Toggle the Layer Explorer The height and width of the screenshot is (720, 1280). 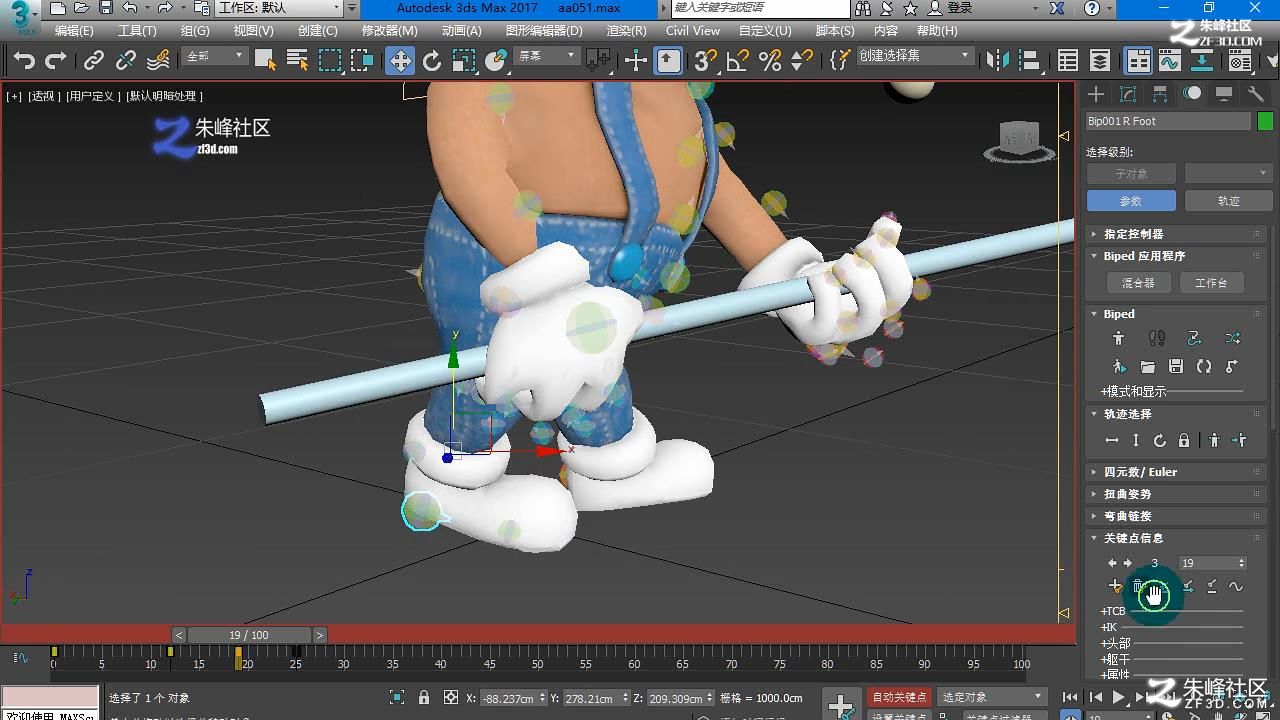tap(1100, 61)
